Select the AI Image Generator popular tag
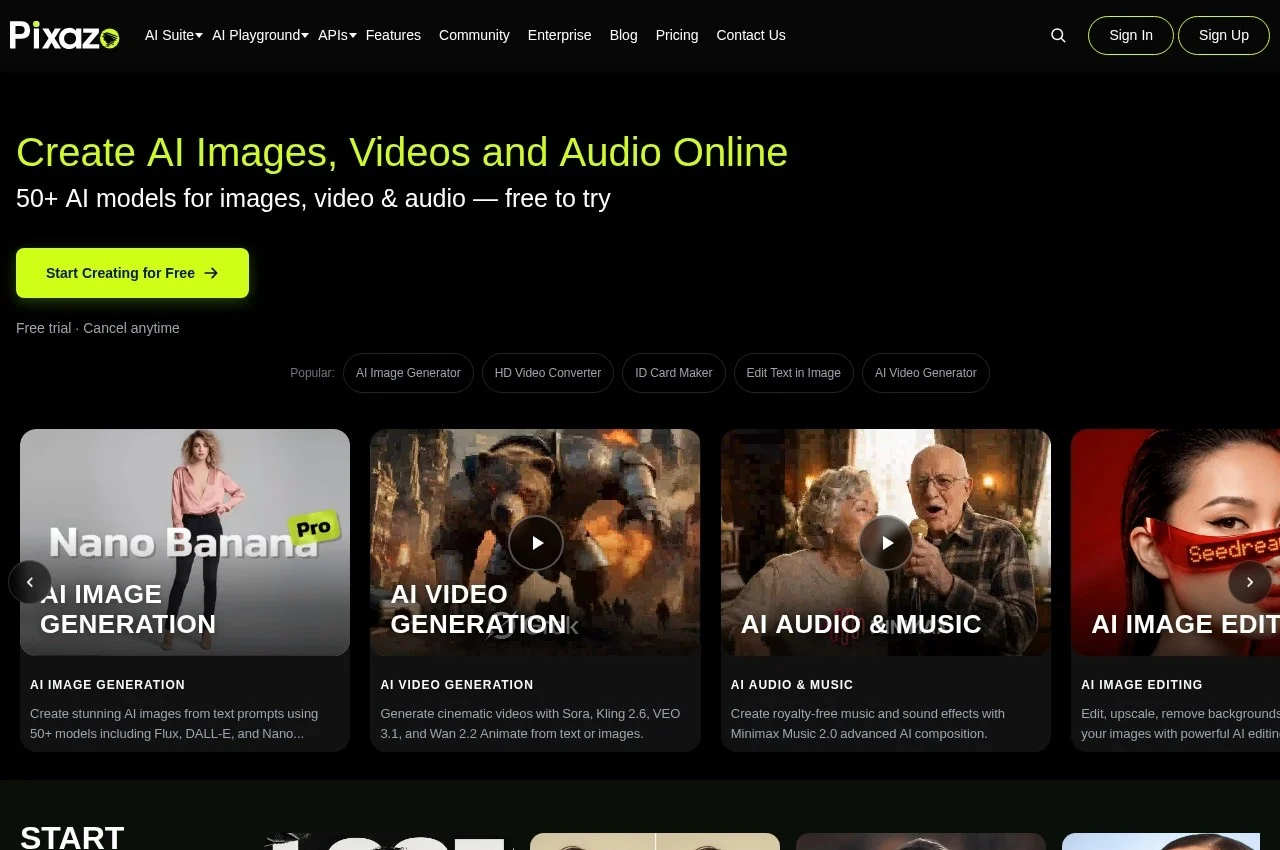The height and width of the screenshot is (850, 1280). pyautogui.click(x=408, y=373)
